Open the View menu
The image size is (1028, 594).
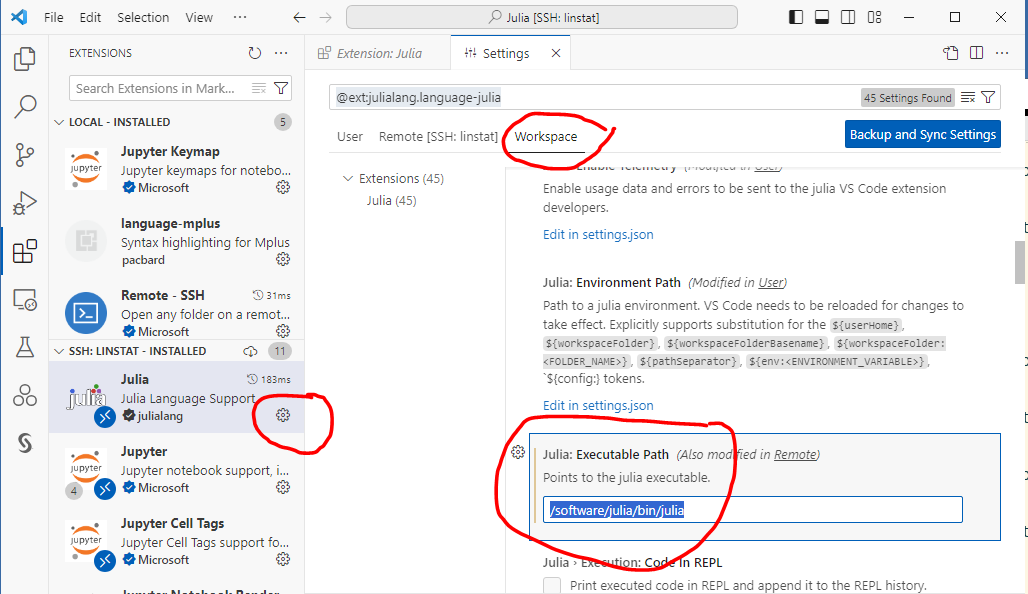pyautogui.click(x=199, y=18)
